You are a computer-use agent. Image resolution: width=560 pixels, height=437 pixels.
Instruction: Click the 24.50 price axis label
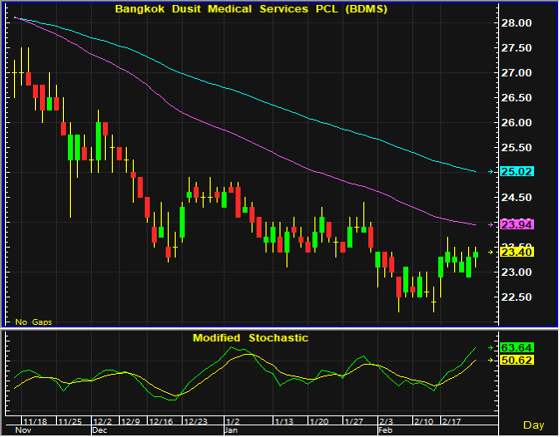(516, 197)
